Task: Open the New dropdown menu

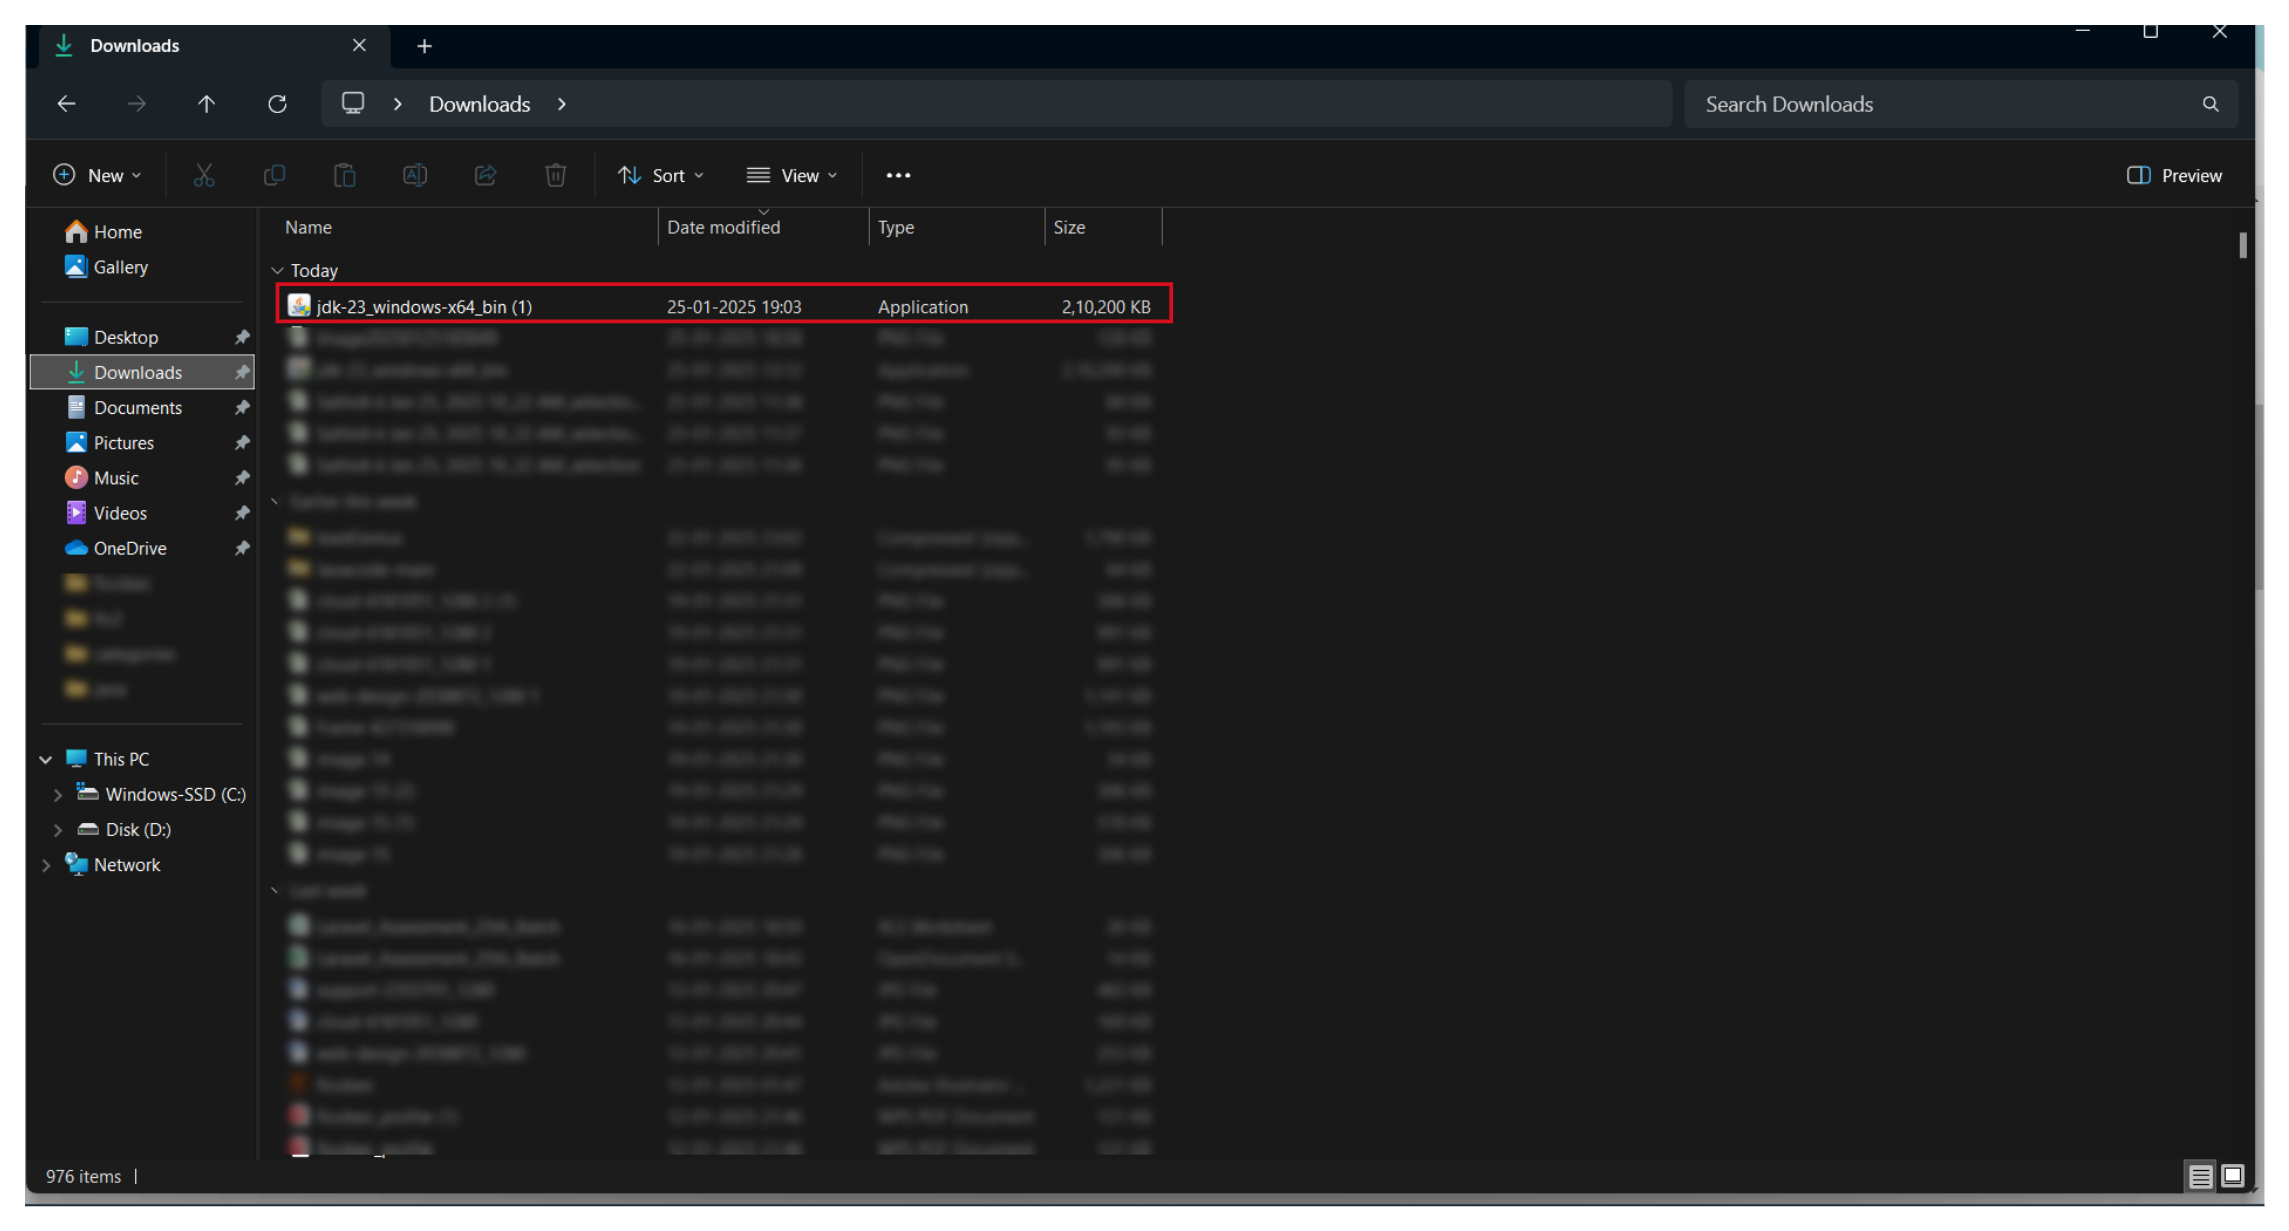Action: 97,175
